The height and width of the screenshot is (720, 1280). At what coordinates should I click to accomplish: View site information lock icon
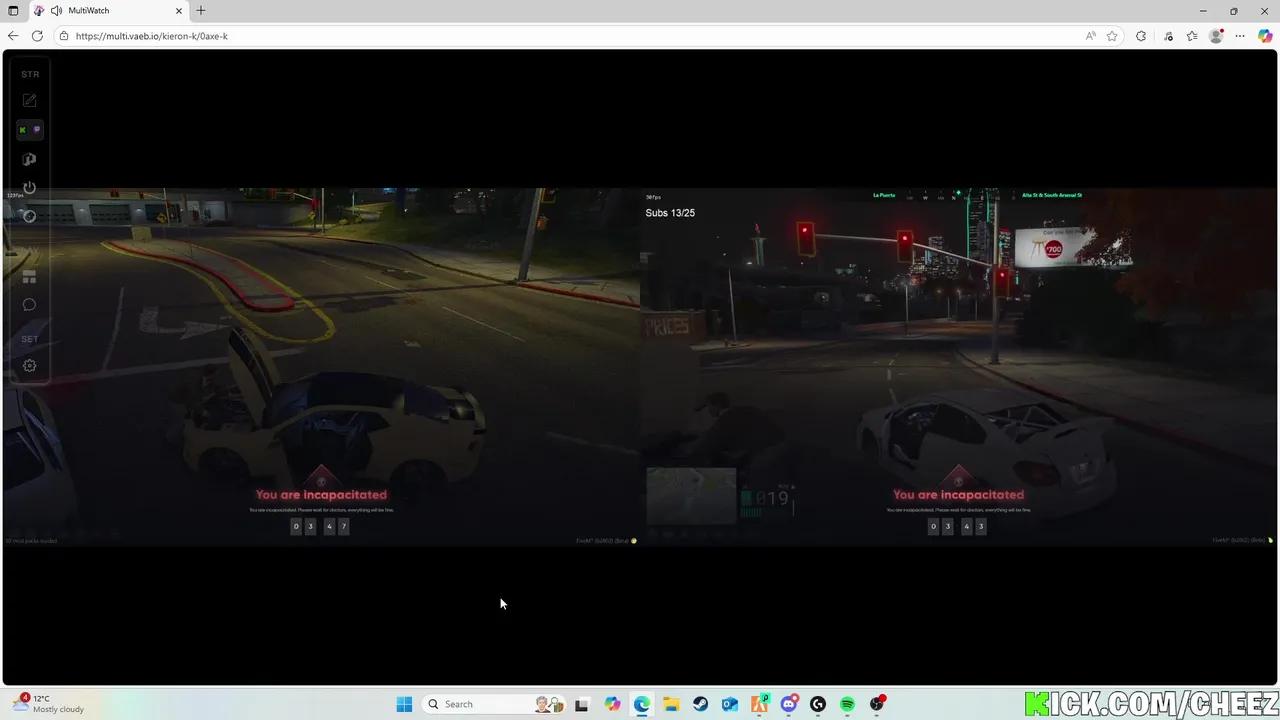tap(64, 36)
